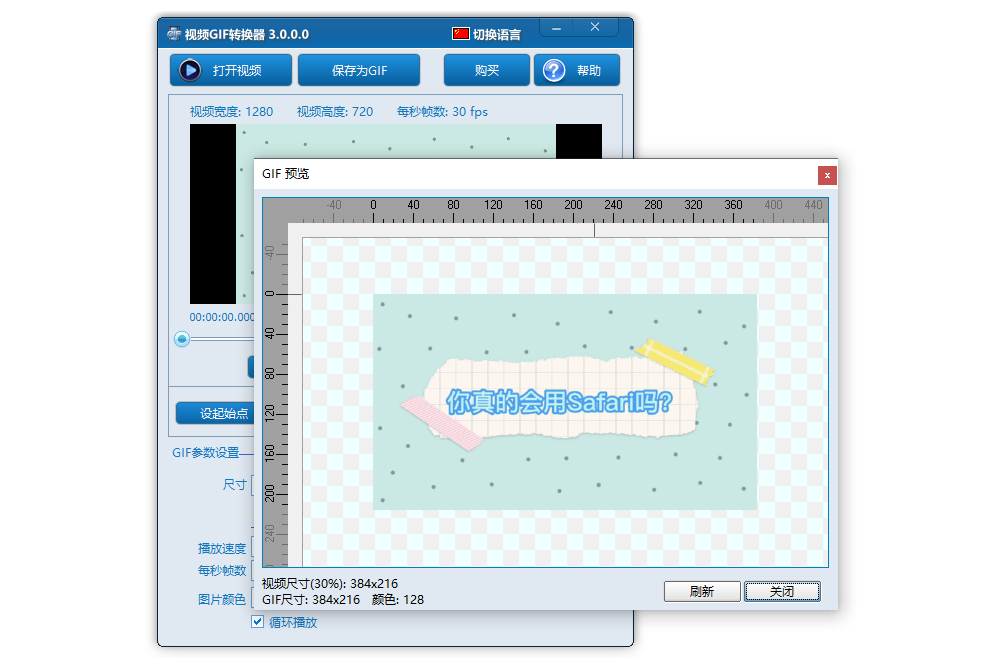Click the 播放速度 playback speed label
Image resolution: width=1000 pixels, height=667 pixels.
pyautogui.click(x=222, y=548)
